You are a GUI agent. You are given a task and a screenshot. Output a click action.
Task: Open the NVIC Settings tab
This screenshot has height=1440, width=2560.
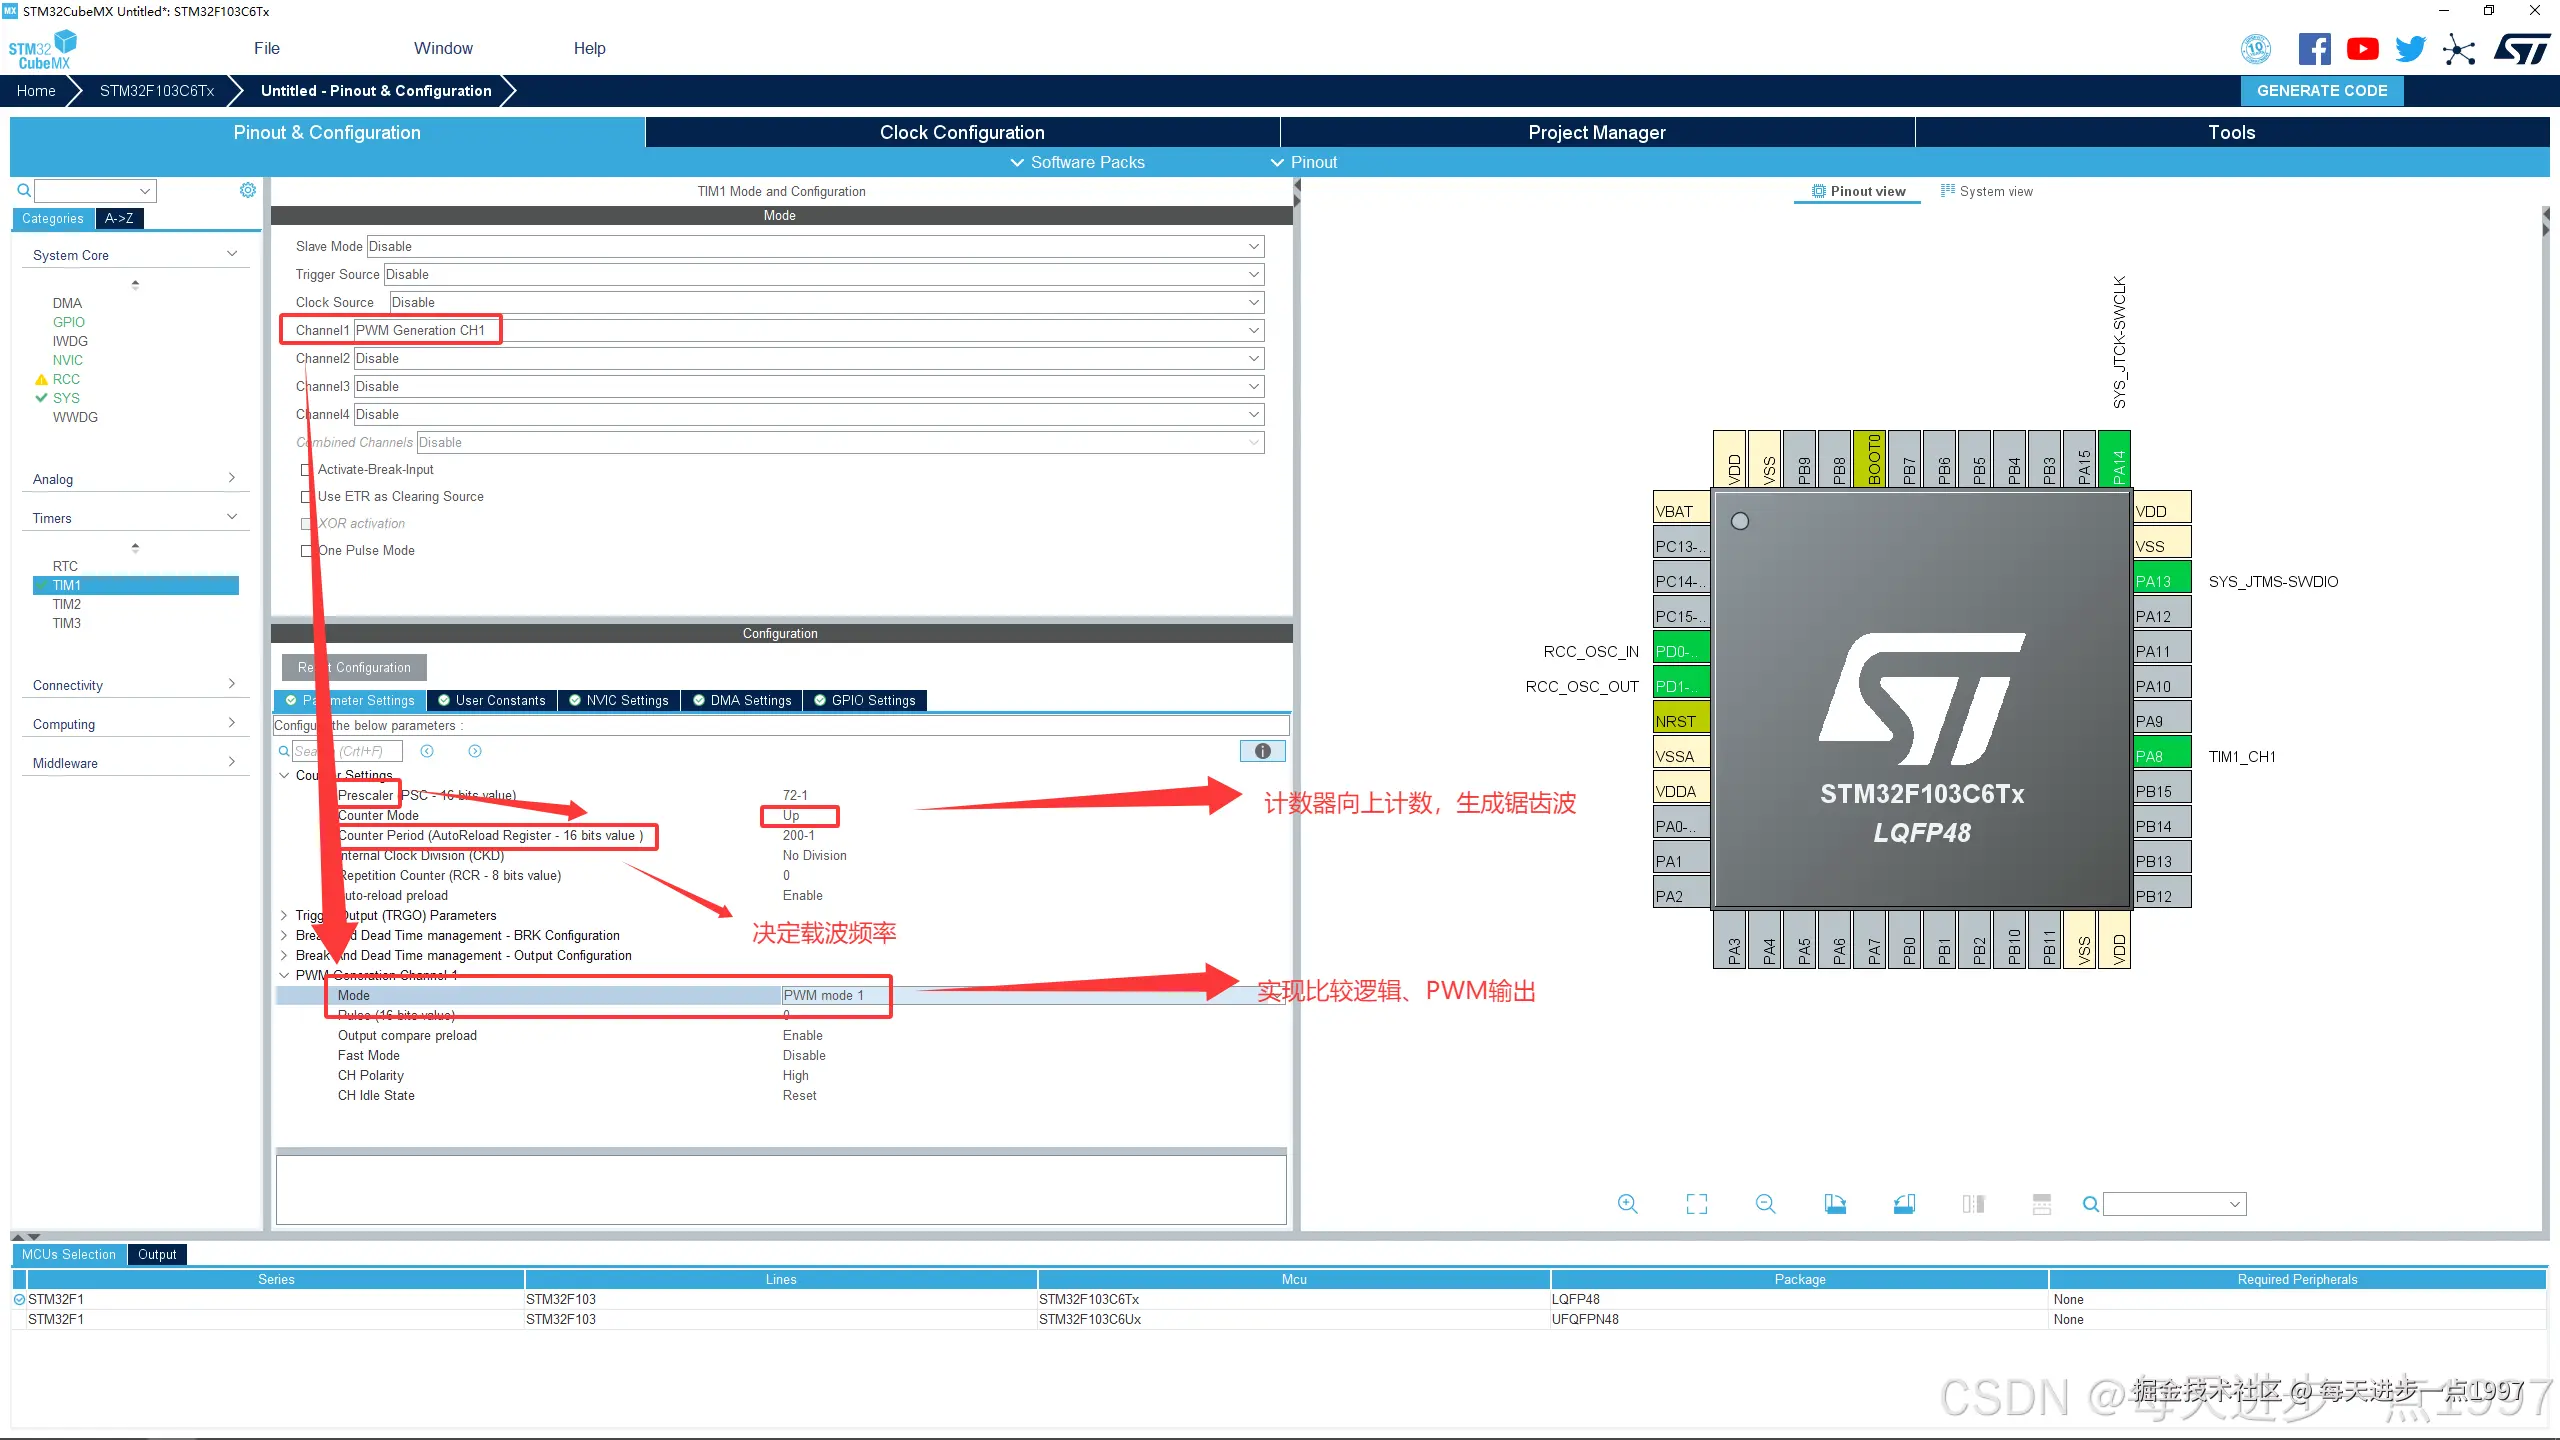click(x=619, y=700)
